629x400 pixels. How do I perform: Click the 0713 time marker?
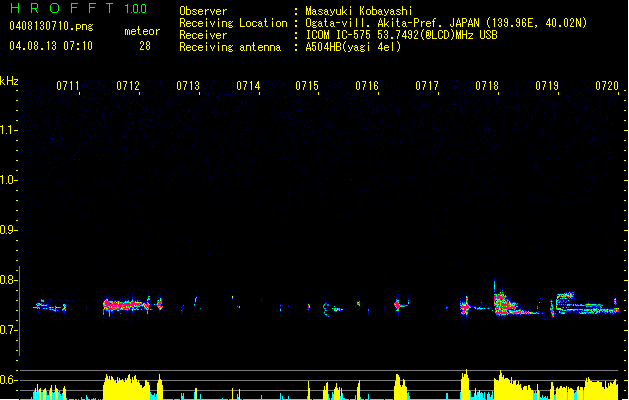pyautogui.click(x=188, y=86)
